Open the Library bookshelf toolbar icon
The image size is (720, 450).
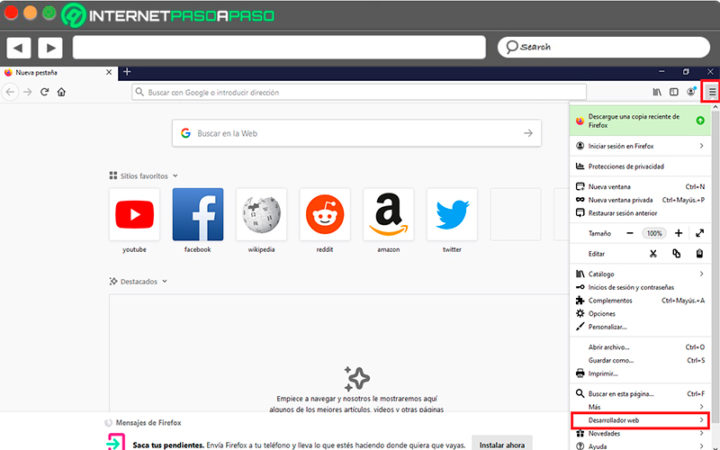click(x=657, y=92)
